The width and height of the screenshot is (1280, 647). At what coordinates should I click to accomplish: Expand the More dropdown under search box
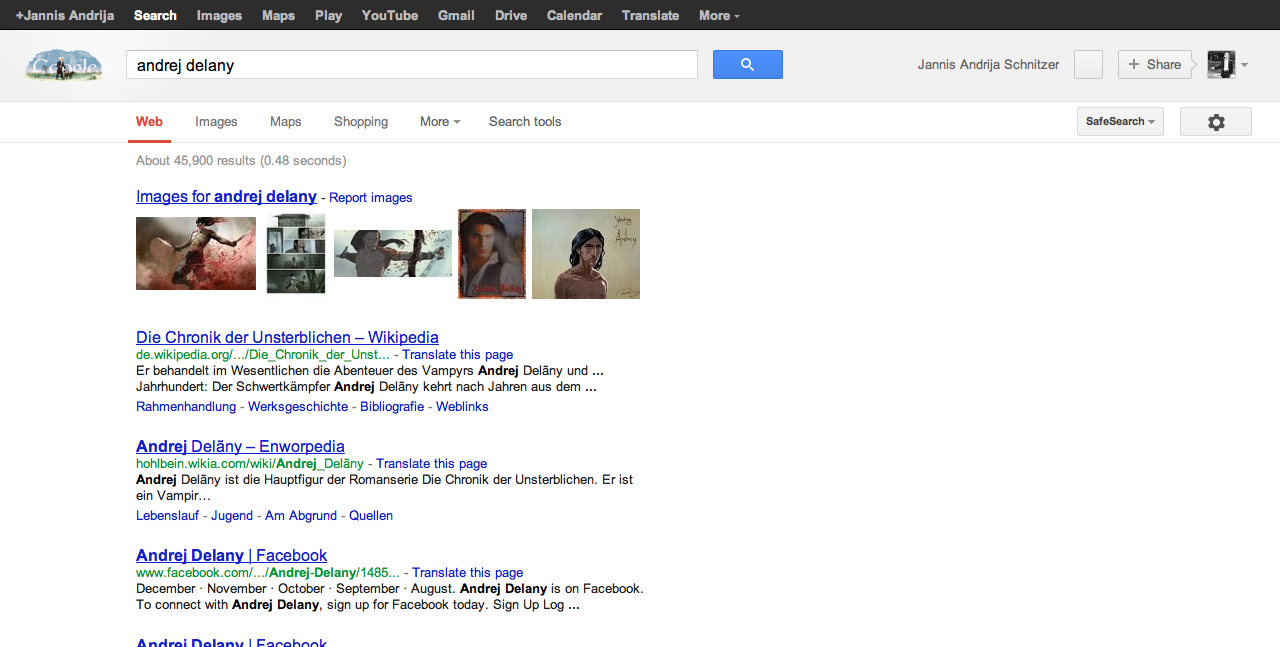(x=440, y=122)
